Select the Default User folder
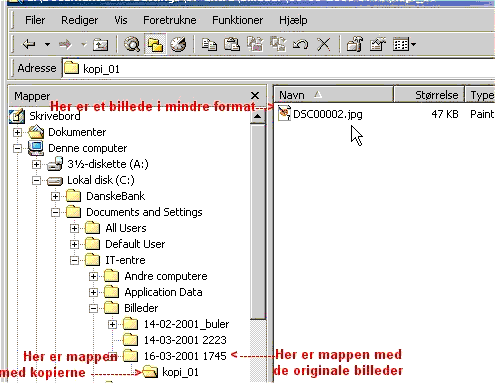Viewport: 495px width, 383px height. point(135,244)
